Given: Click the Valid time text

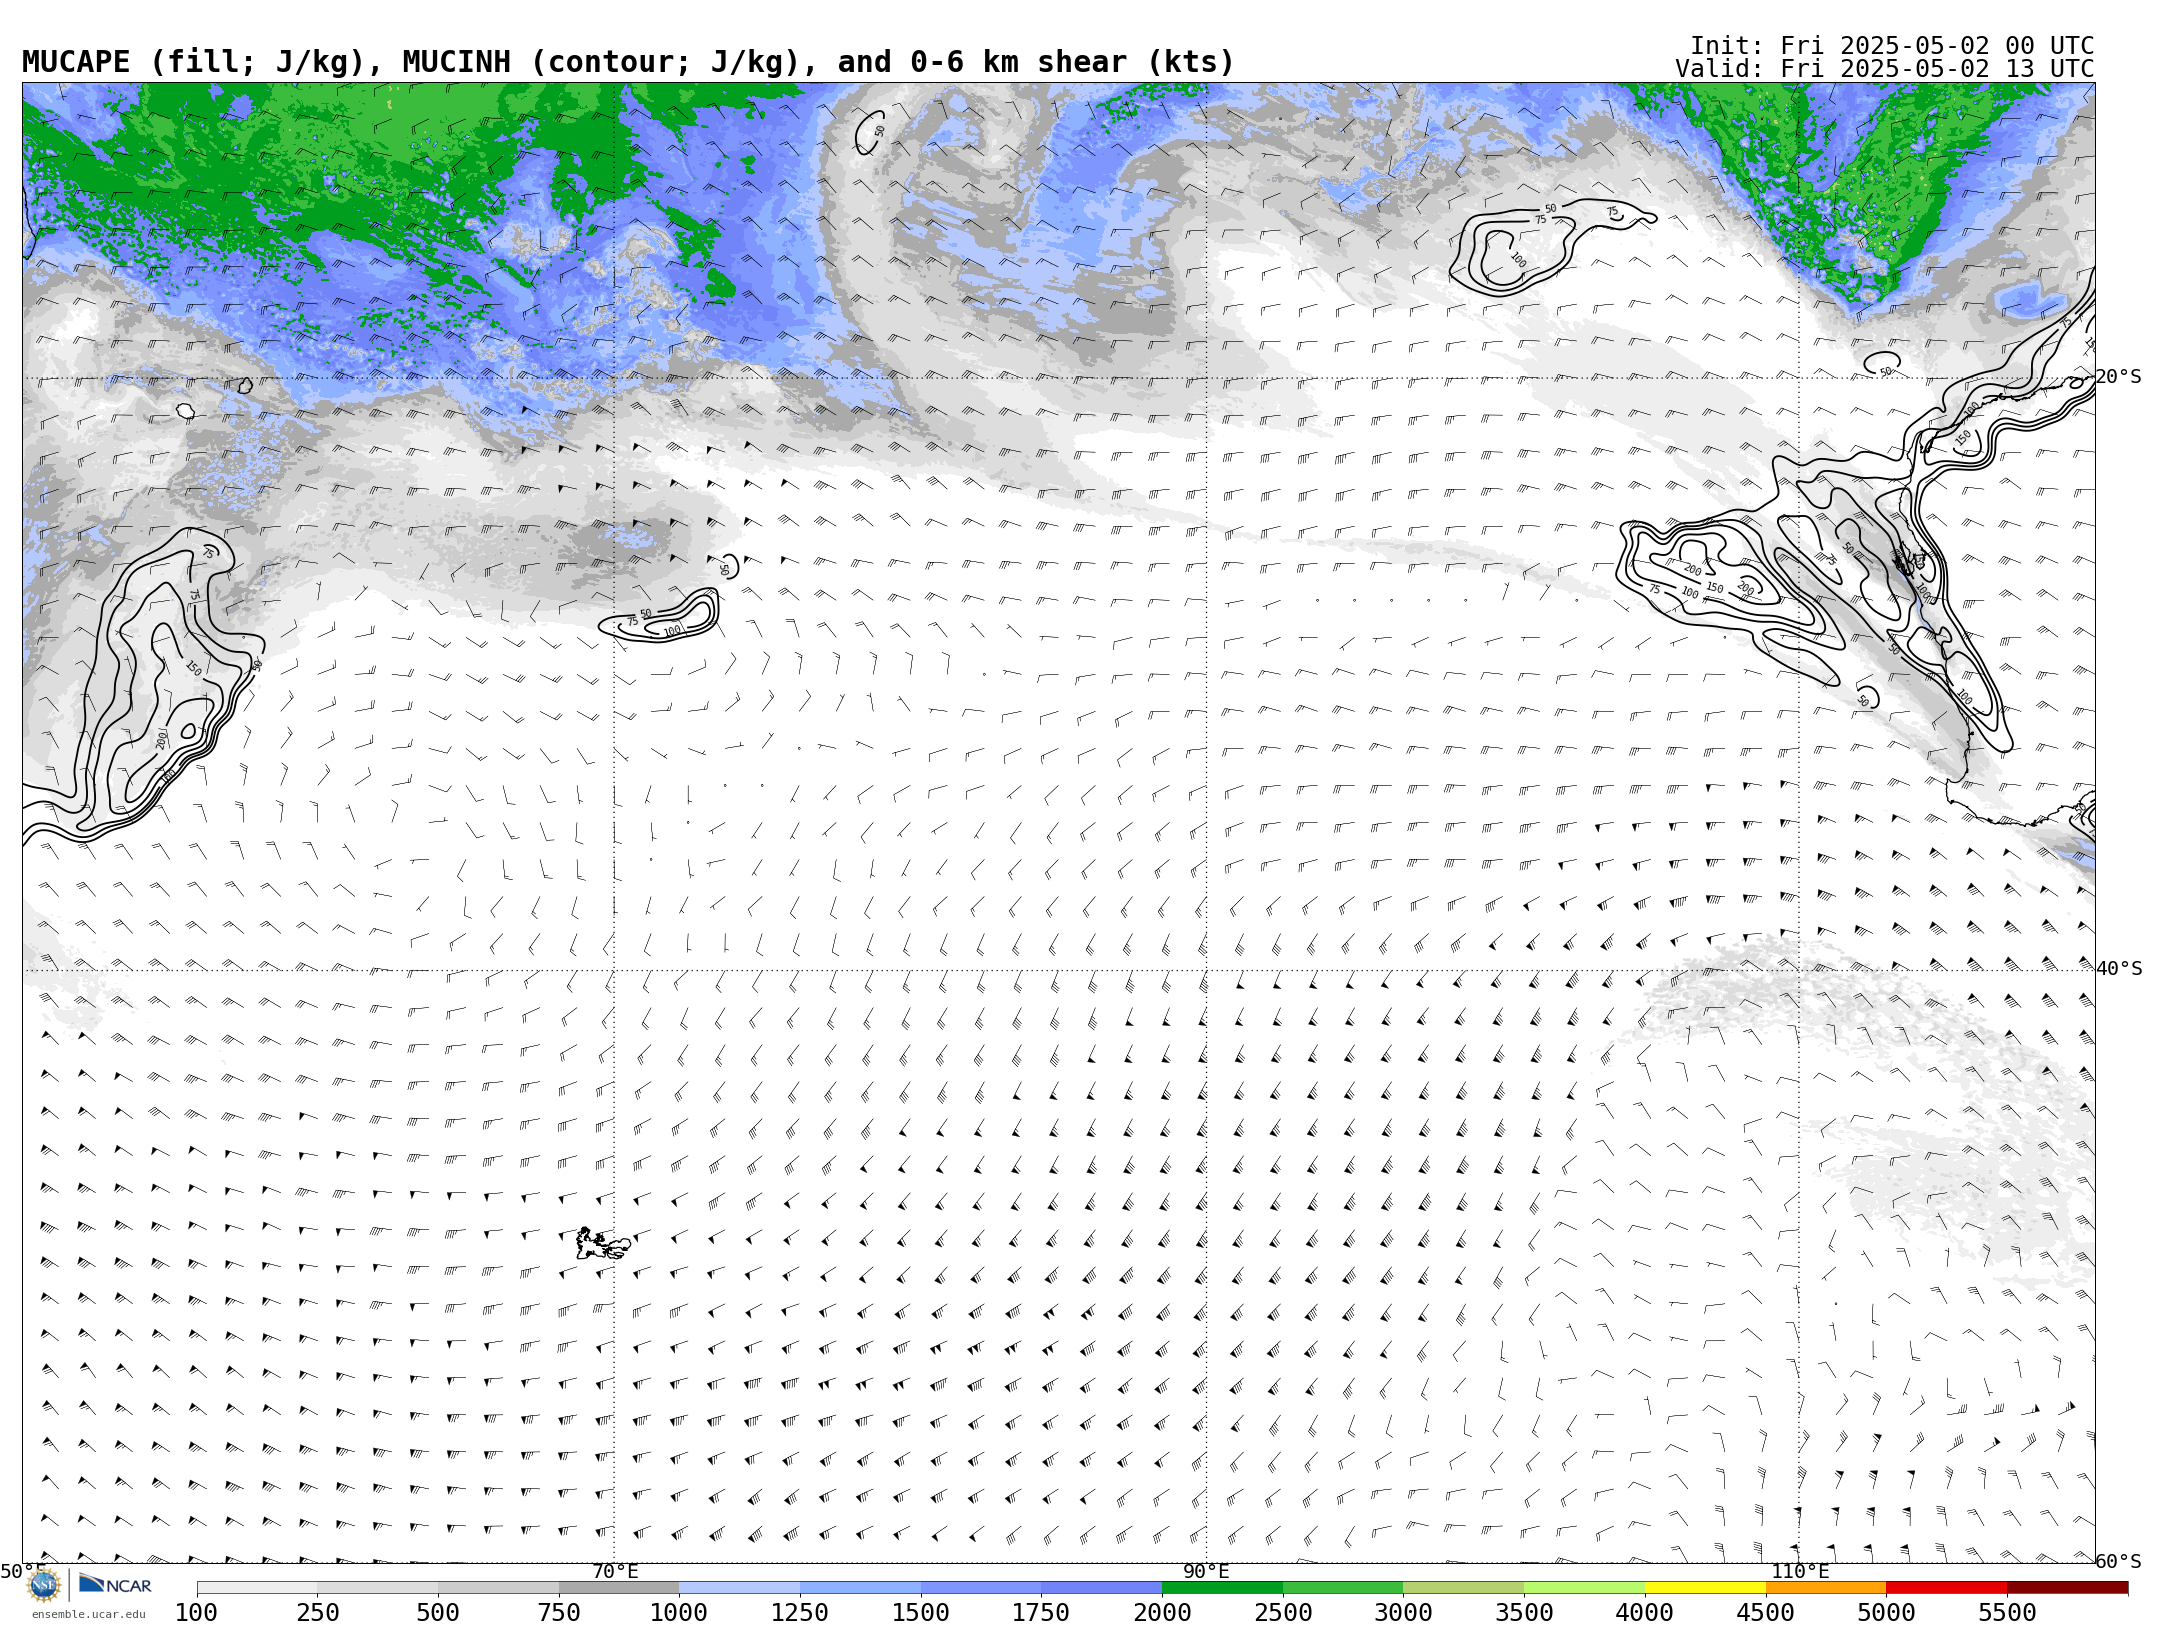Looking at the screenshot, I should click(x=1885, y=69).
